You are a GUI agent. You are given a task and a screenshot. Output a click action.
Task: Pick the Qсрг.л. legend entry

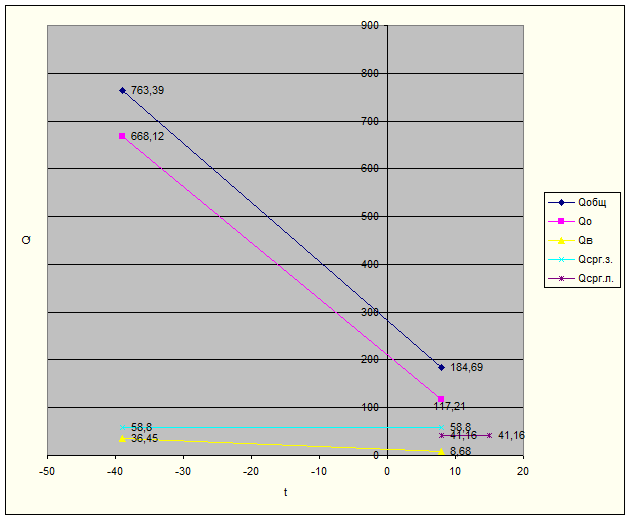click(x=594, y=279)
